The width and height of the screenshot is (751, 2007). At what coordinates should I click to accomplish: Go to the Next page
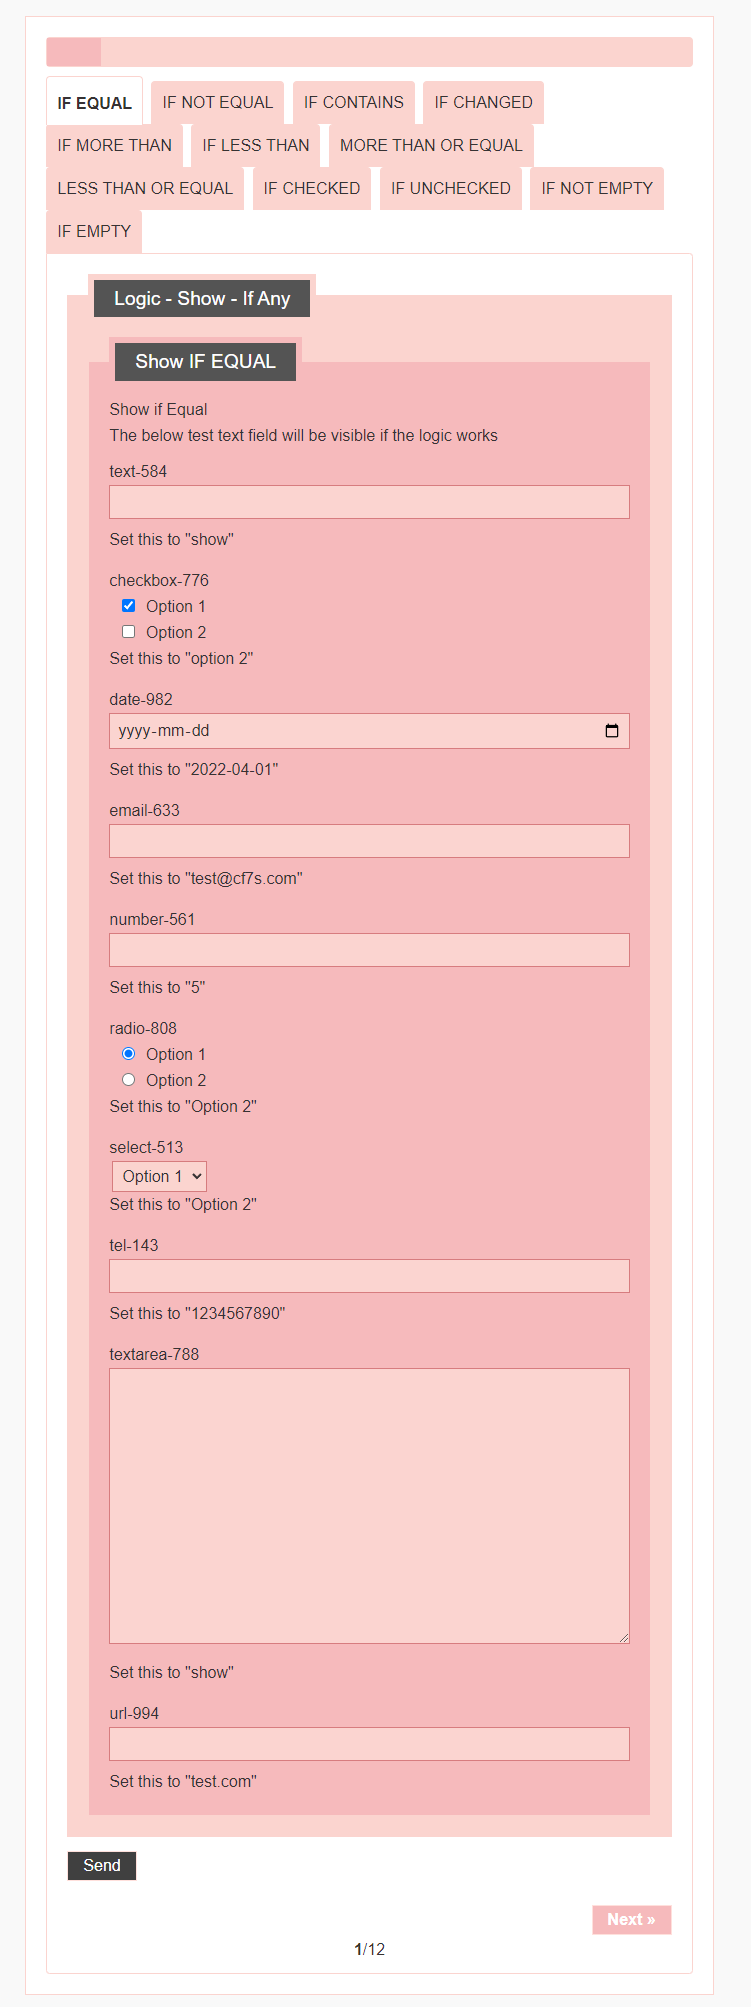point(631,1920)
